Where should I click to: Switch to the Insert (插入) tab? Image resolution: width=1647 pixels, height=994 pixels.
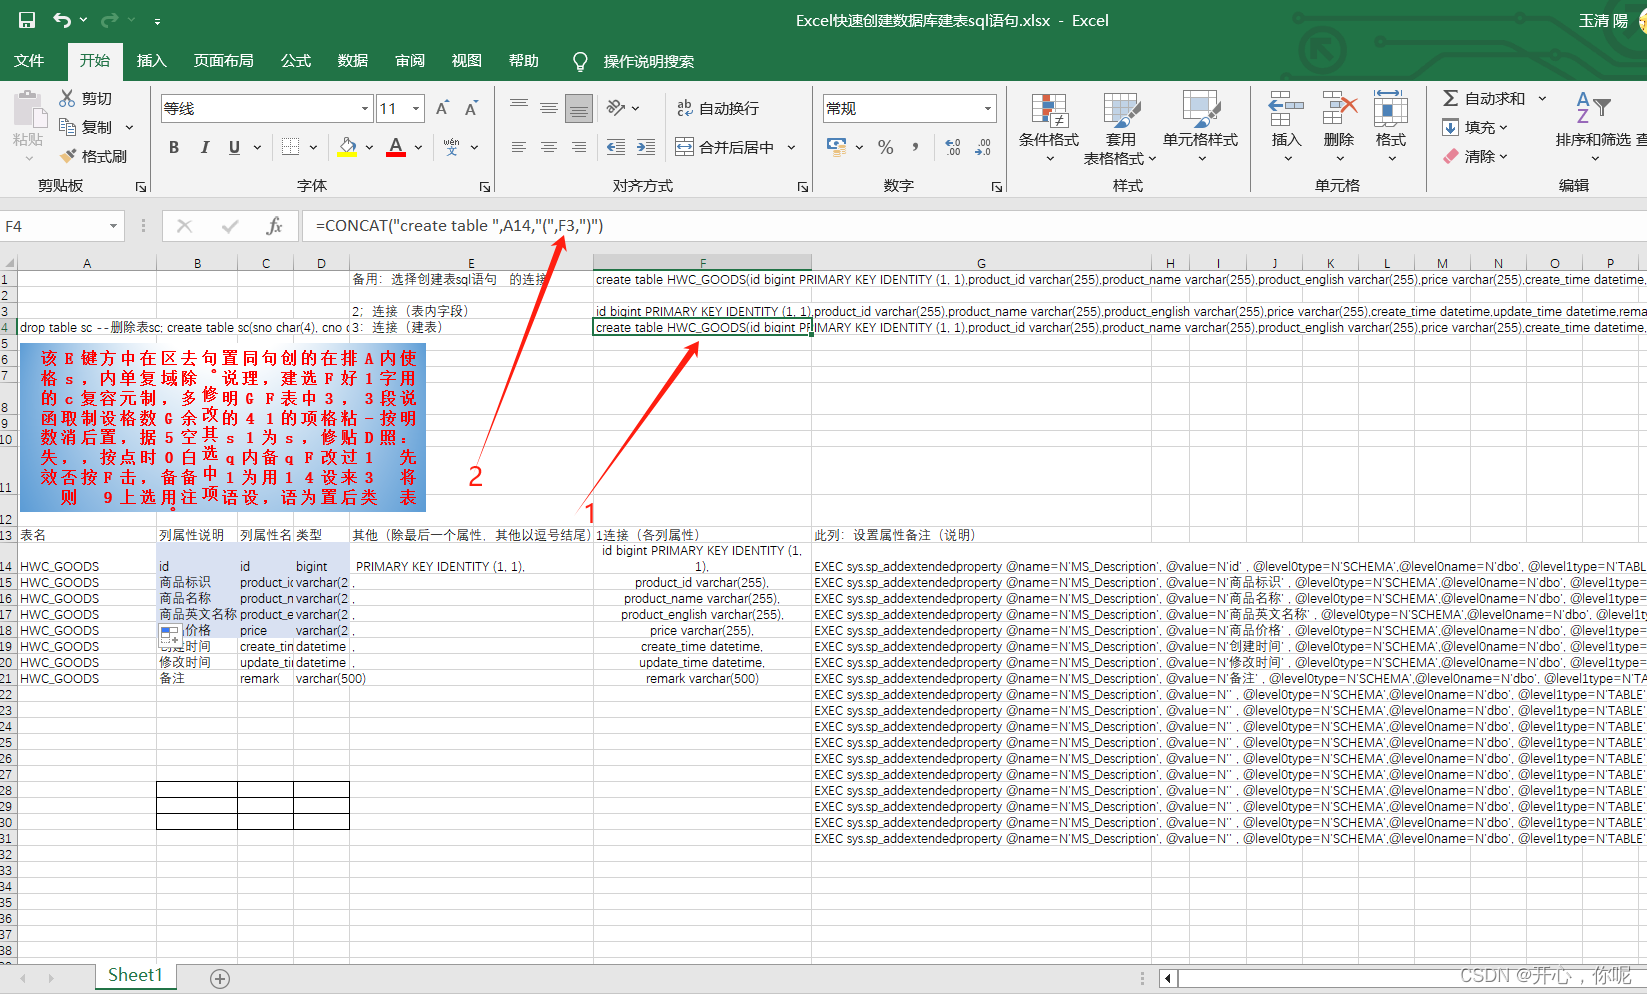tap(152, 61)
